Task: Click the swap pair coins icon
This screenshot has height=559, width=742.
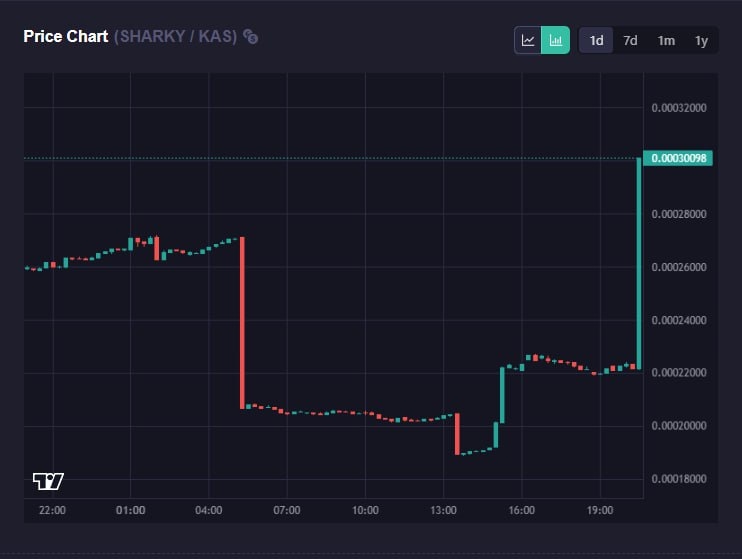Action: pos(250,36)
